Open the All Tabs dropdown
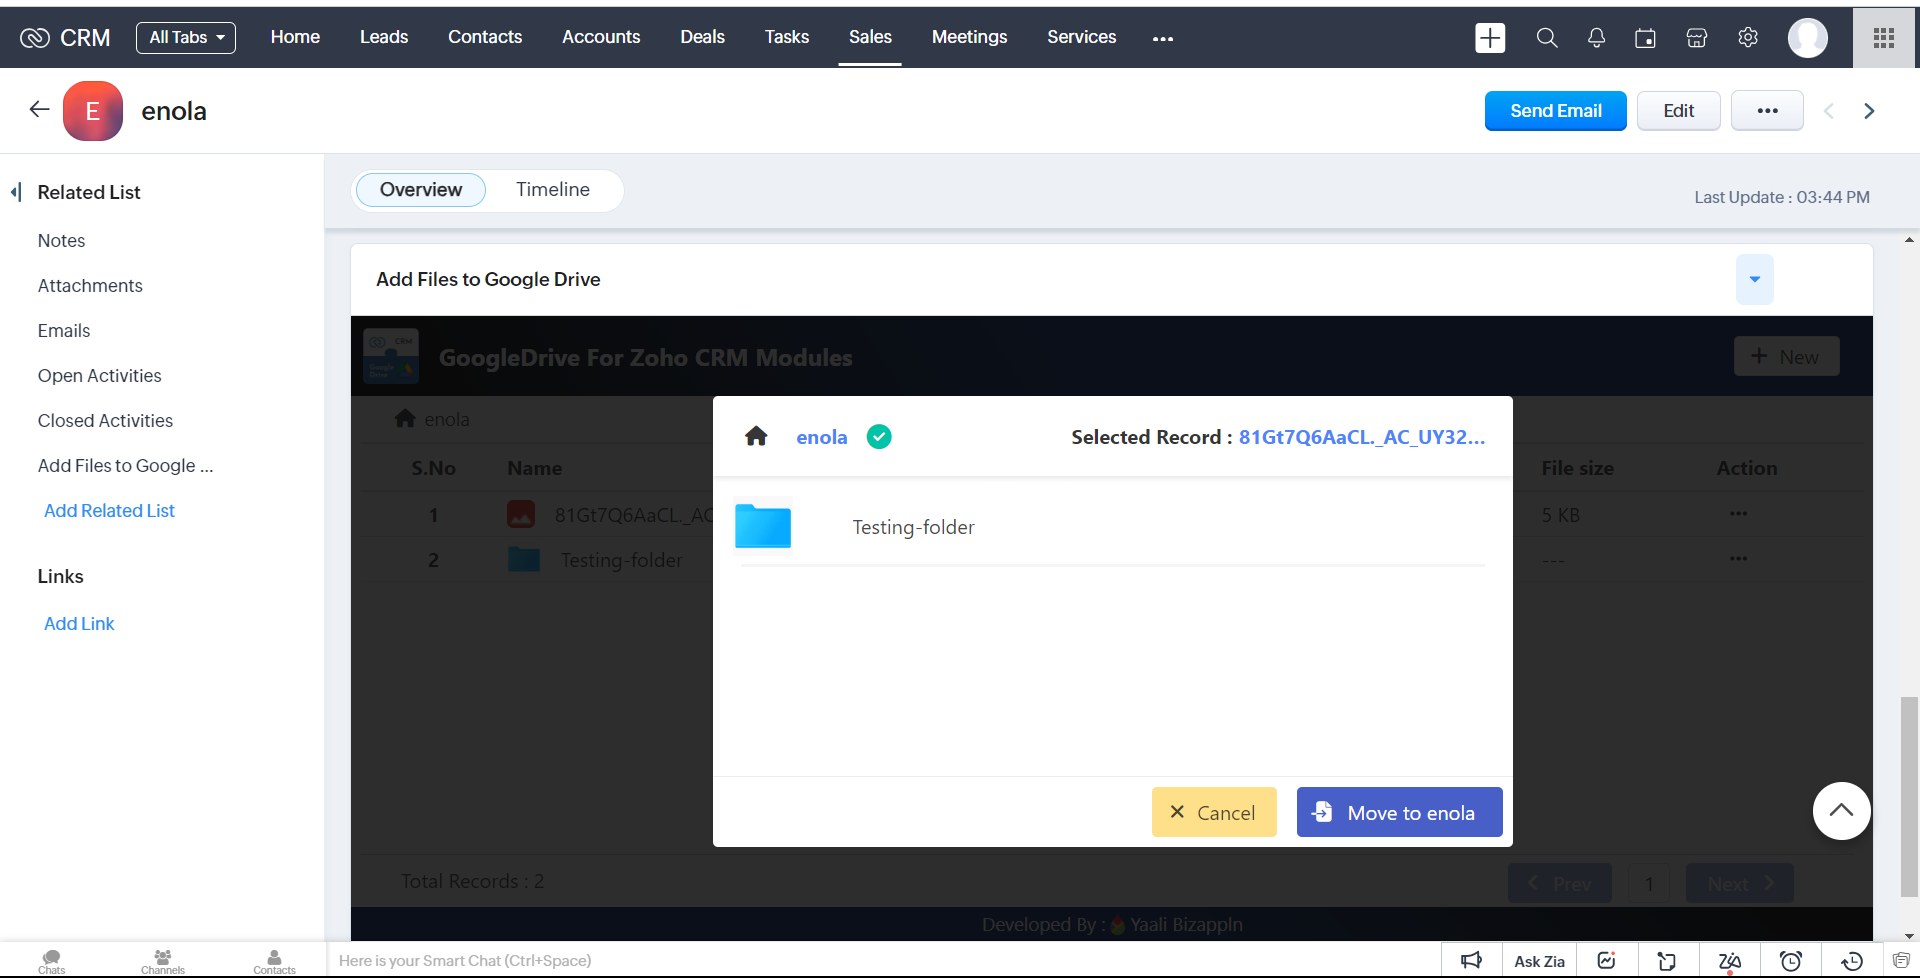 pyautogui.click(x=186, y=38)
